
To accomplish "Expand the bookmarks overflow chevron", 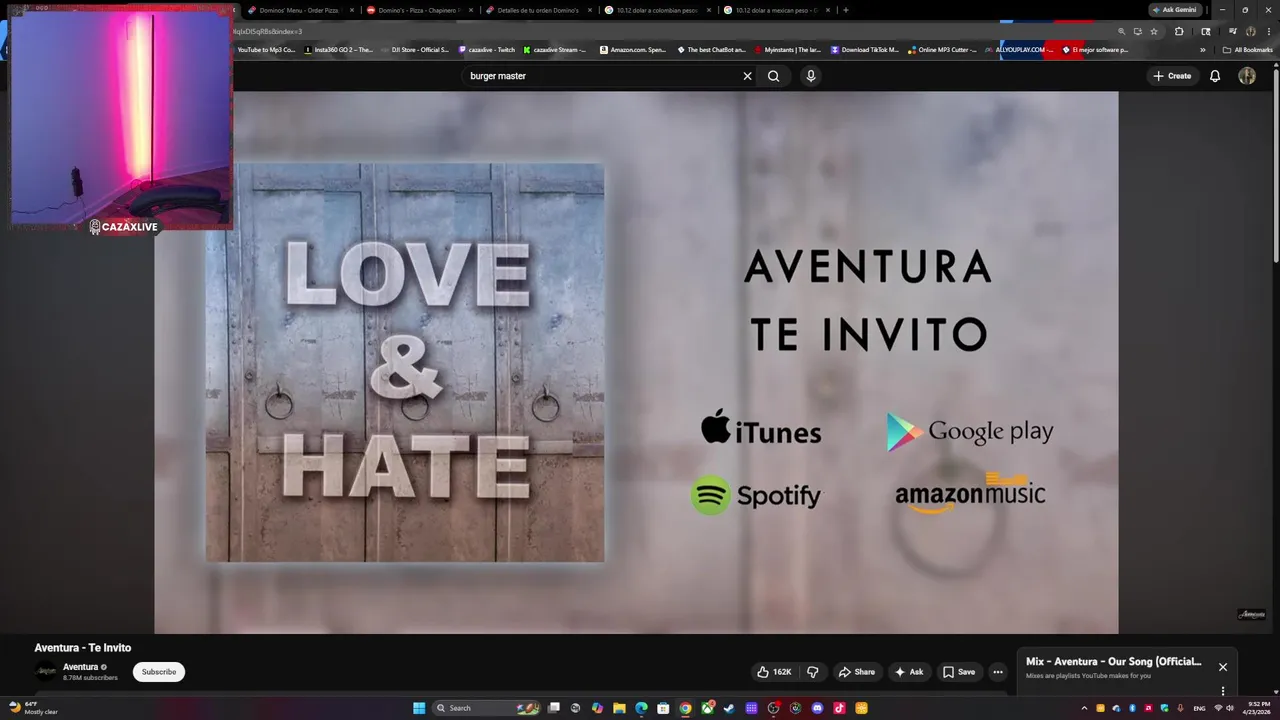I will [1203, 50].
